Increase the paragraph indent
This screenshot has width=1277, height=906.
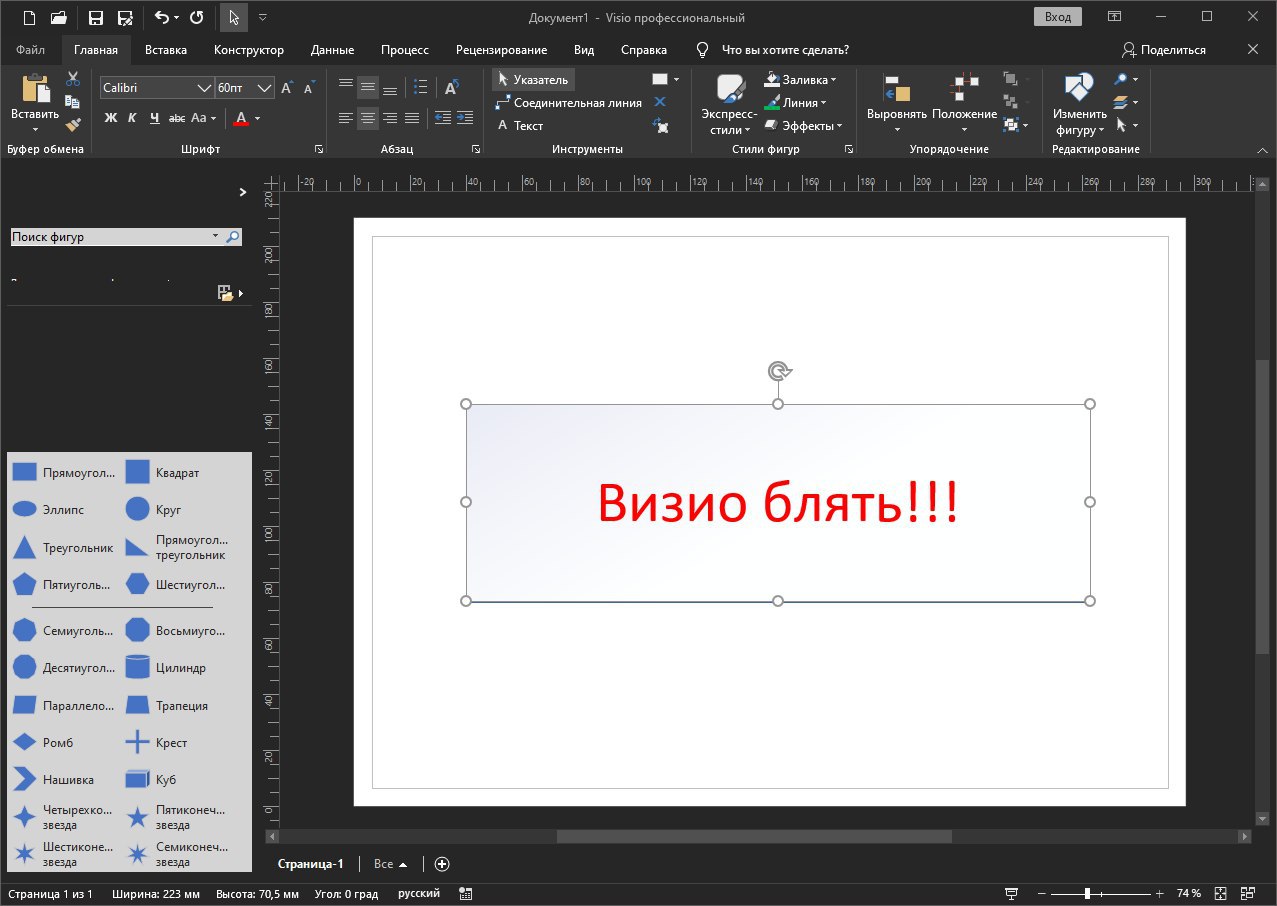pyautogui.click(x=465, y=118)
